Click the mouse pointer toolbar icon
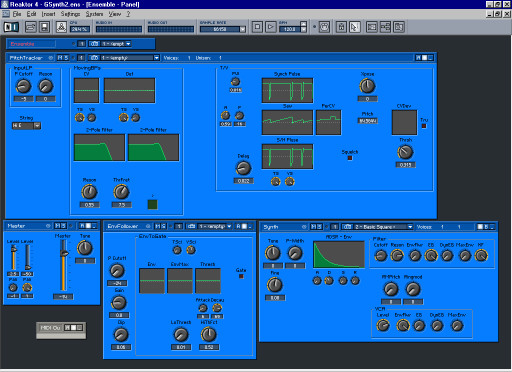 (355, 27)
